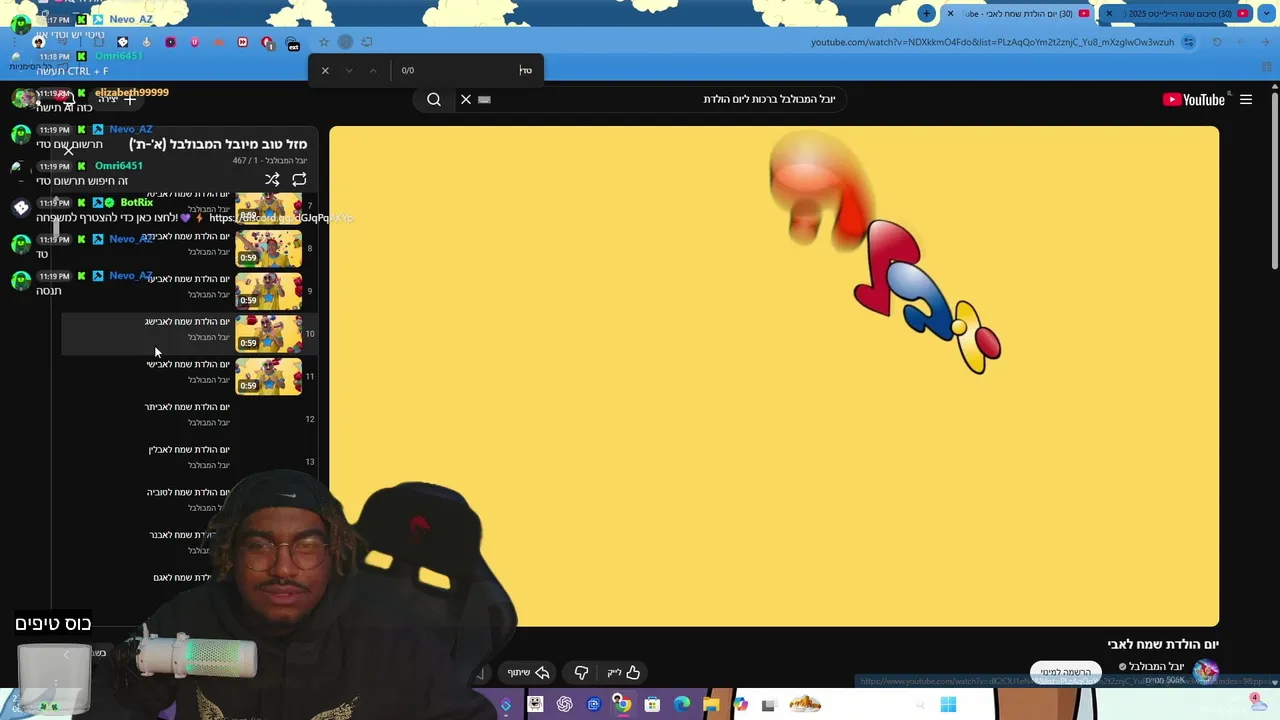Toggle shuffle for the playlist

click(x=272, y=180)
